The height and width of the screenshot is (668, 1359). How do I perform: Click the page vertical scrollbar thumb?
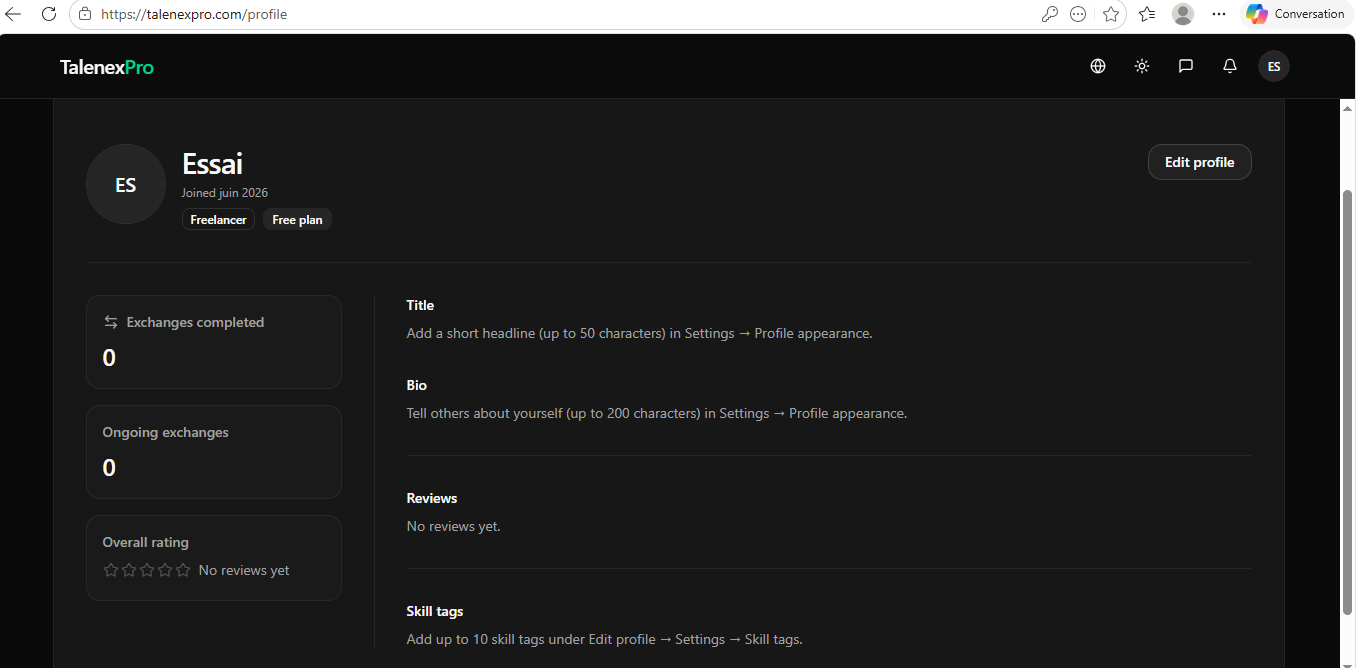pos(1347,402)
